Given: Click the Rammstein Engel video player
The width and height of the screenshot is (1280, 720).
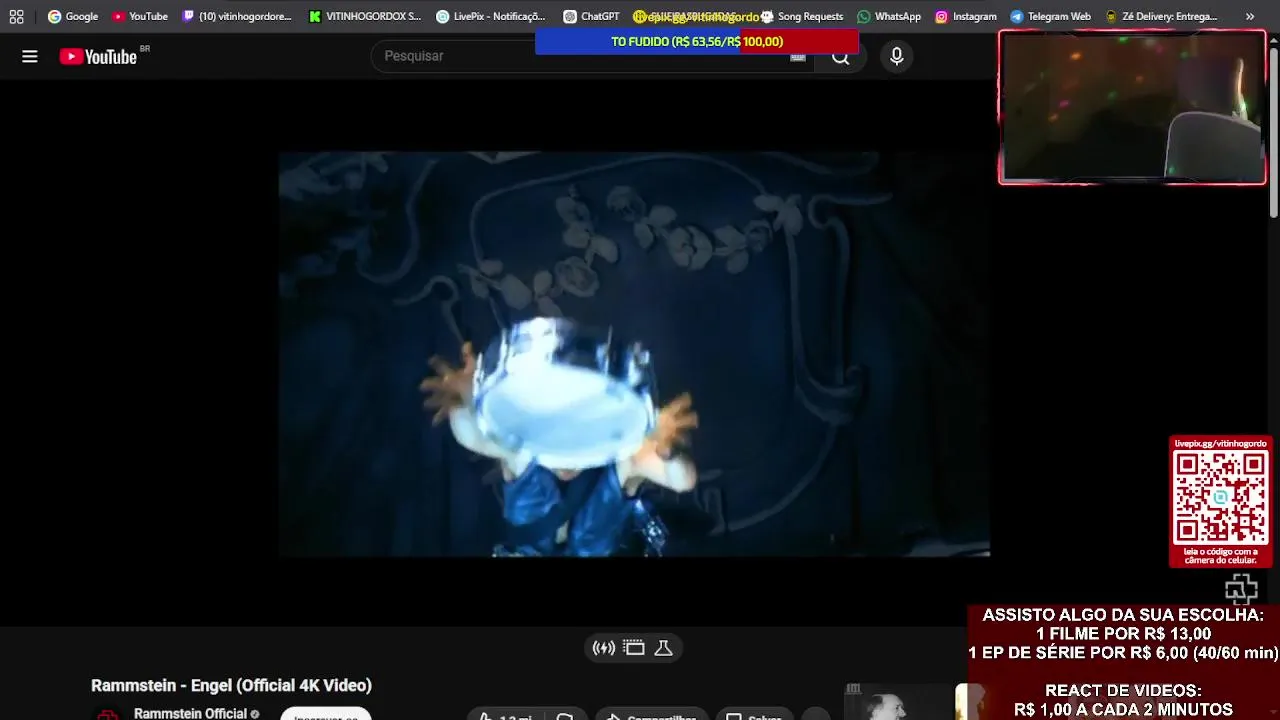Looking at the screenshot, I should (x=634, y=354).
